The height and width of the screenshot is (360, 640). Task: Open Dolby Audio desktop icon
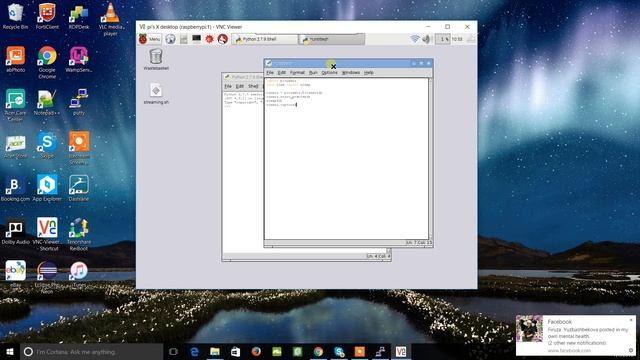[16, 232]
